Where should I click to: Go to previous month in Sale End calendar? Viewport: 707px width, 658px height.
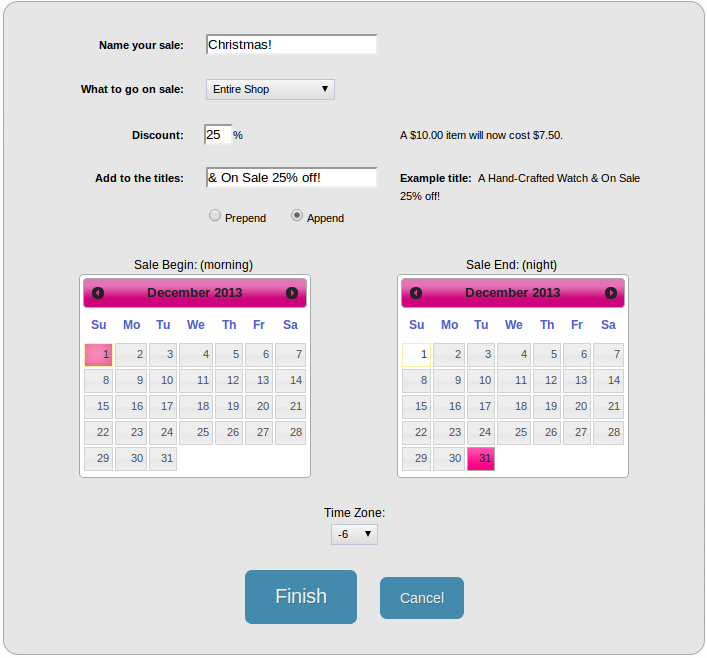click(416, 293)
